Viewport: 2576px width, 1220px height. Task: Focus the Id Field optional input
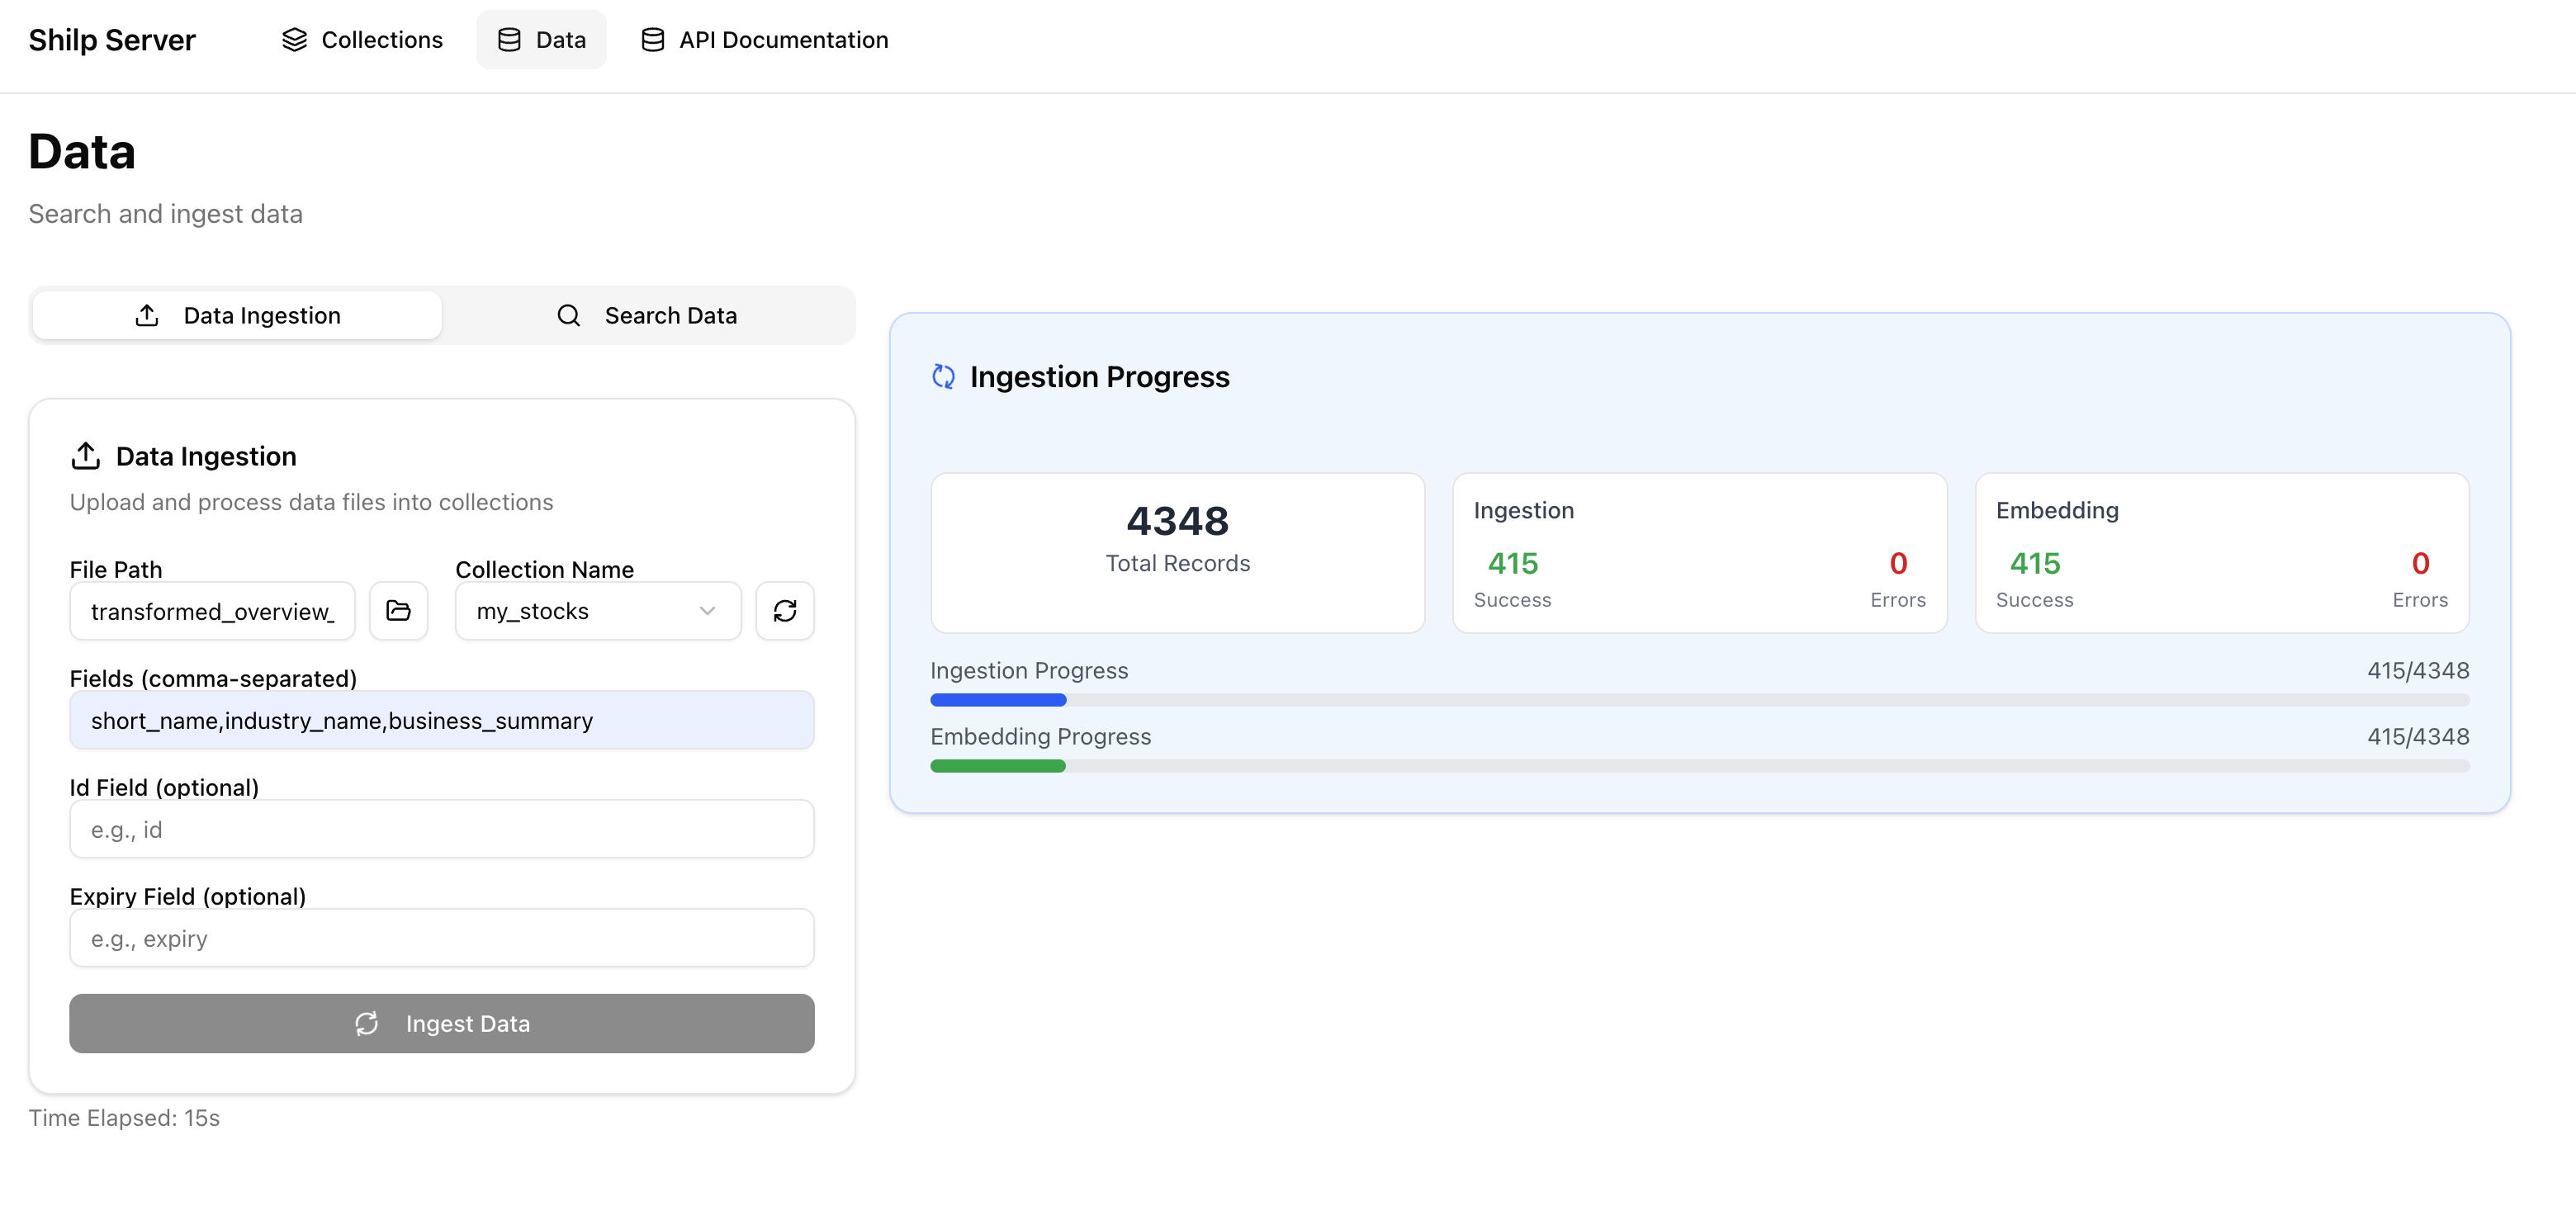pos(441,829)
